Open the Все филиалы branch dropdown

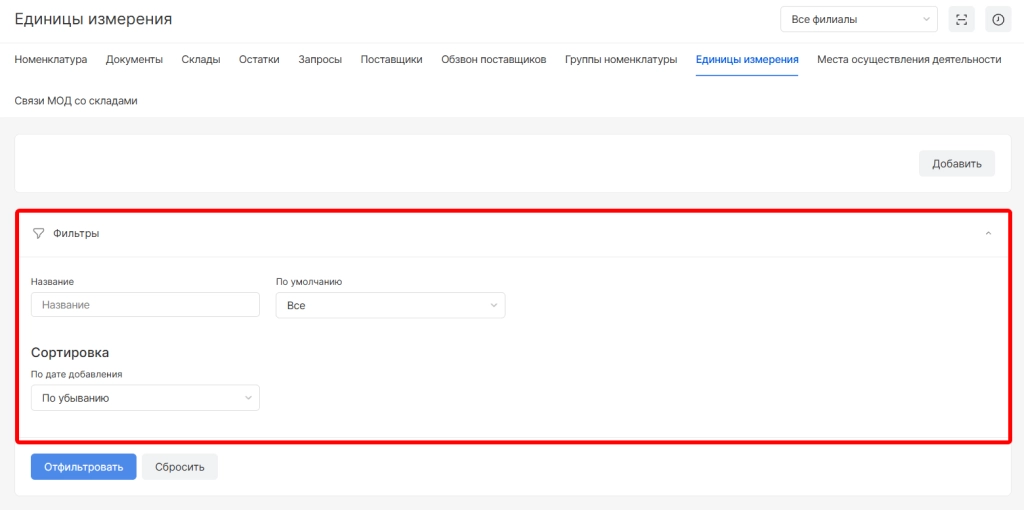(x=858, y=19)
